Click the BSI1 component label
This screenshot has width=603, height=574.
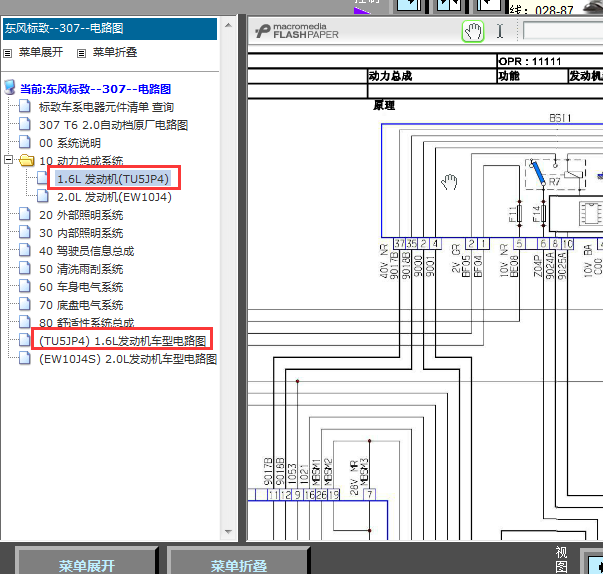[560, 118]
